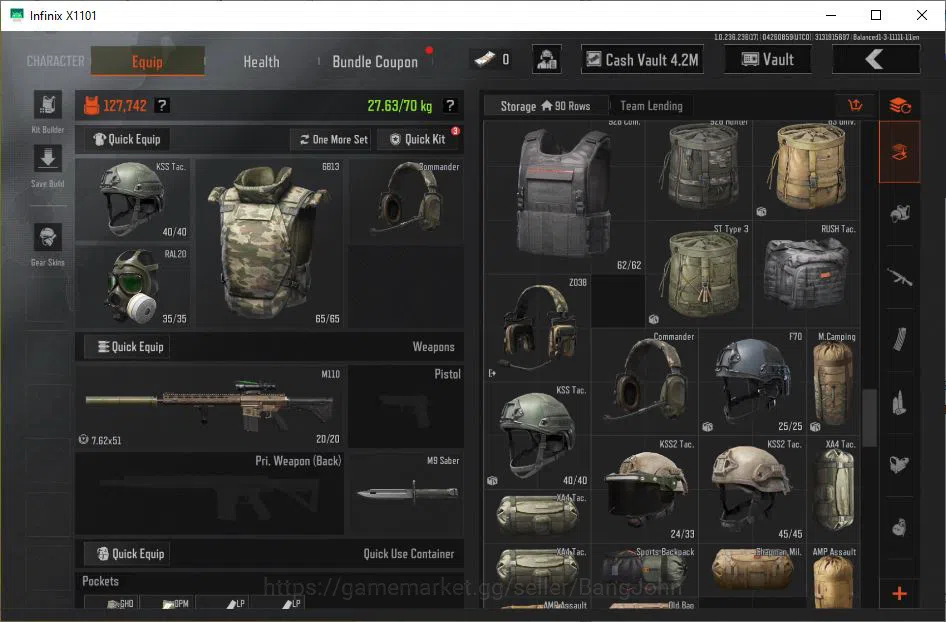
Task: Open the Cash Vault 4.2M button
Action: (642, 59)
